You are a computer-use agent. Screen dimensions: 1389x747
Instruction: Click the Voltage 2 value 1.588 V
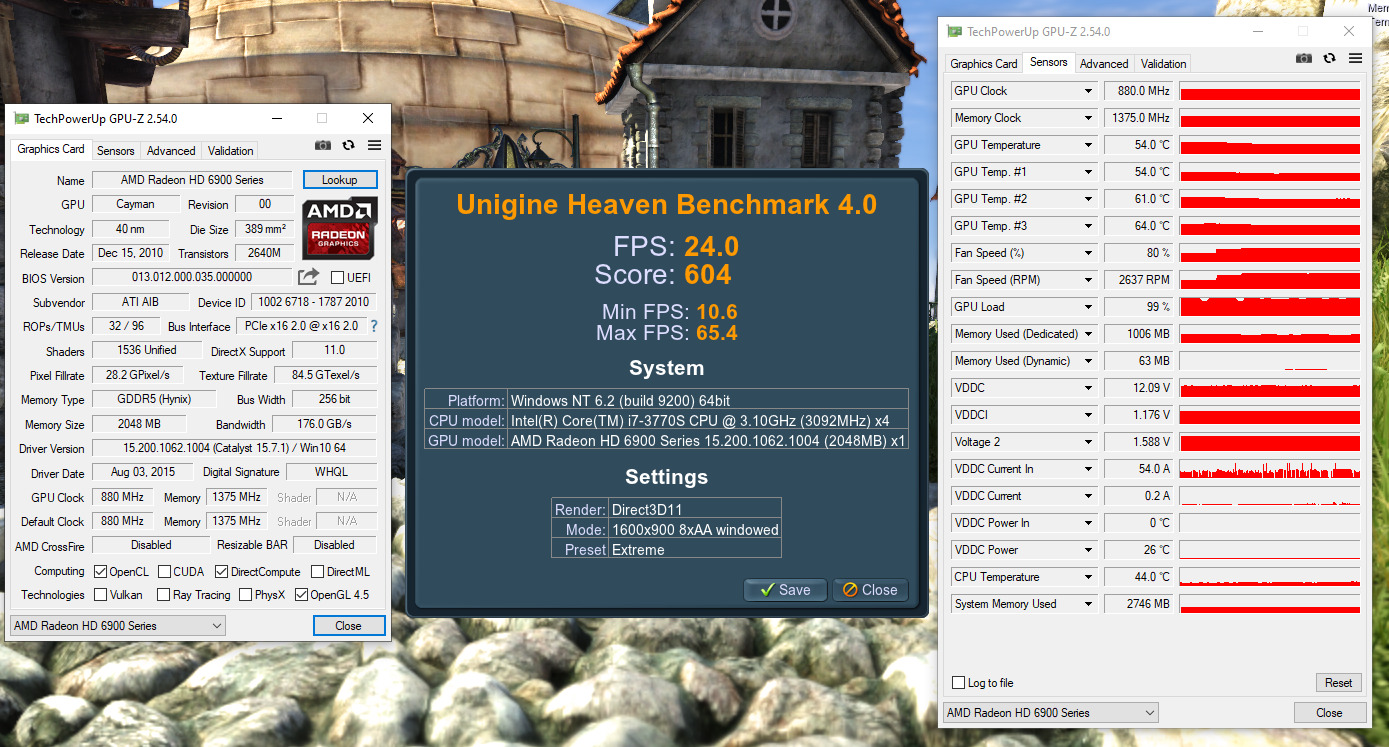coord(1139,442)
